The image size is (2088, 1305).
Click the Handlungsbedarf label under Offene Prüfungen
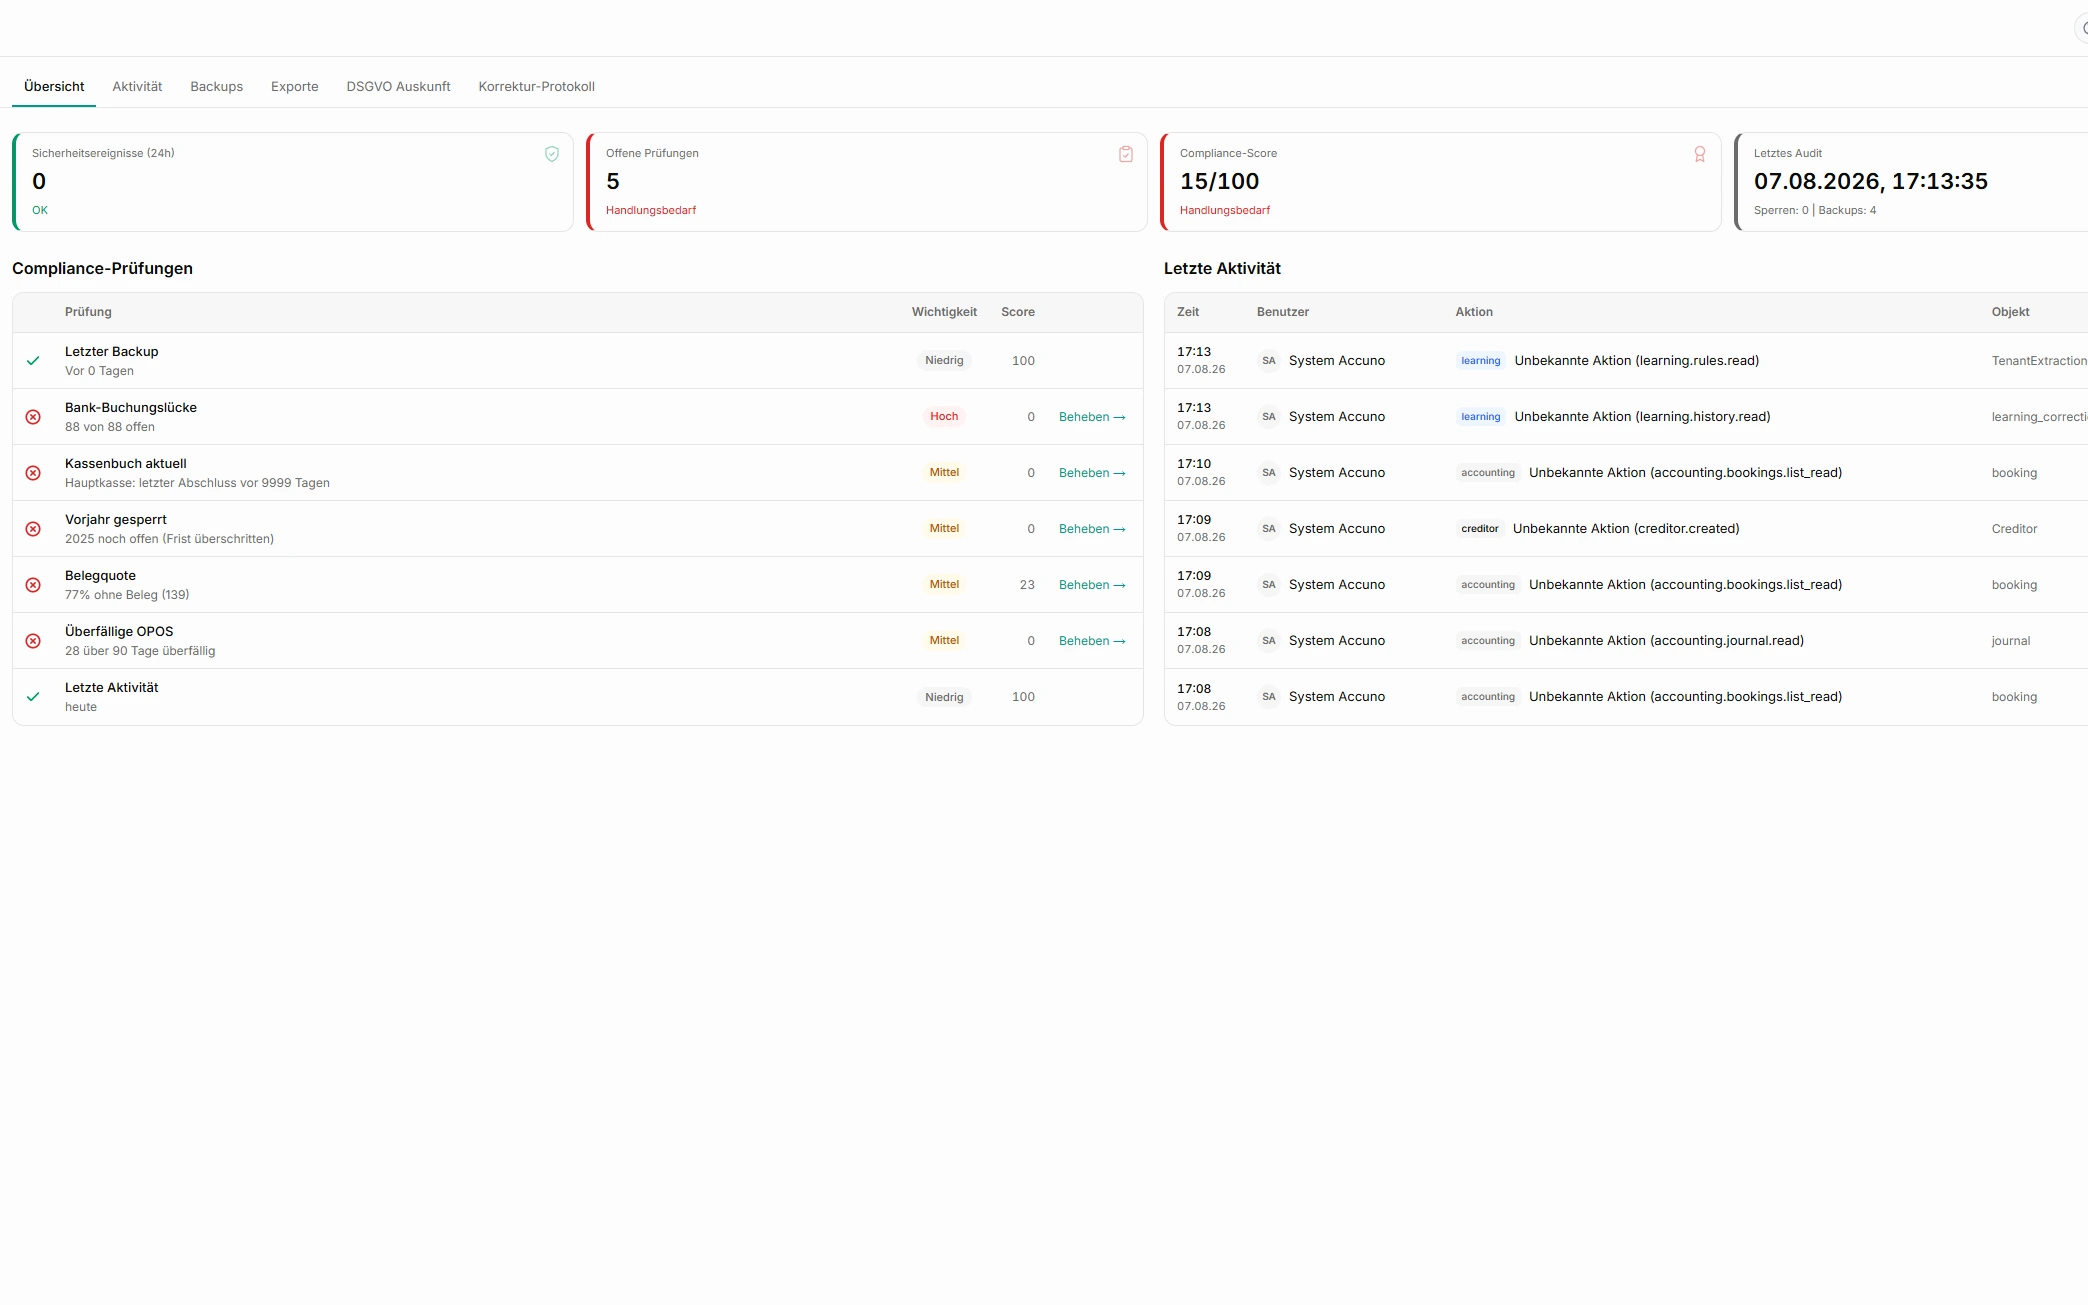coord(651,210)
